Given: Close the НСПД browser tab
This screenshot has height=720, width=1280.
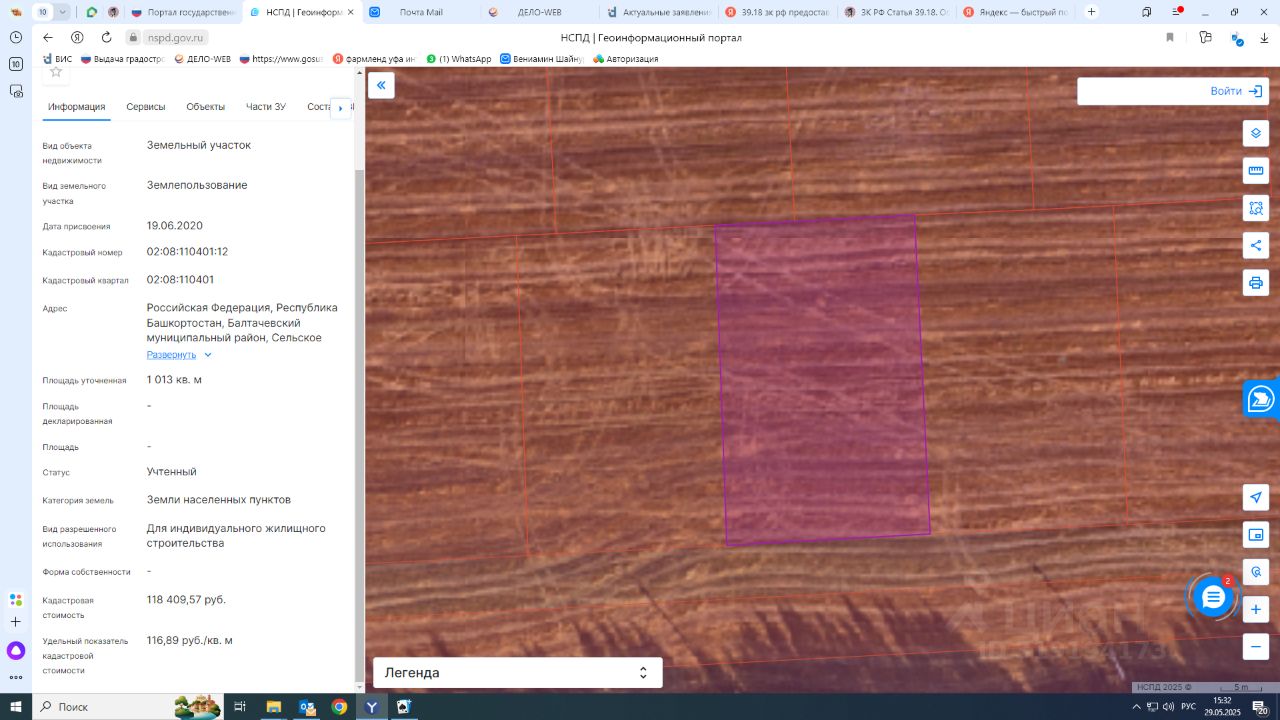Looking at the screenshot, I should [350, 12].
